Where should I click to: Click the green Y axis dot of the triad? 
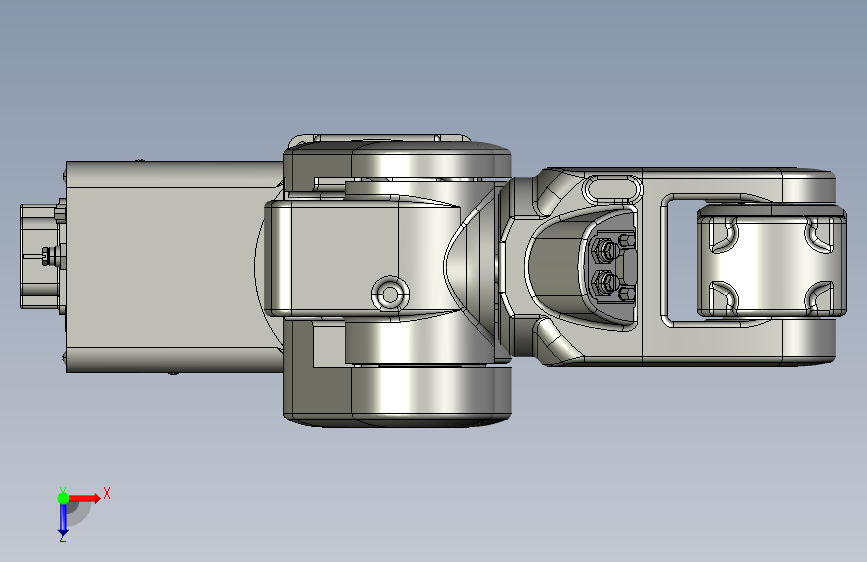63,498
